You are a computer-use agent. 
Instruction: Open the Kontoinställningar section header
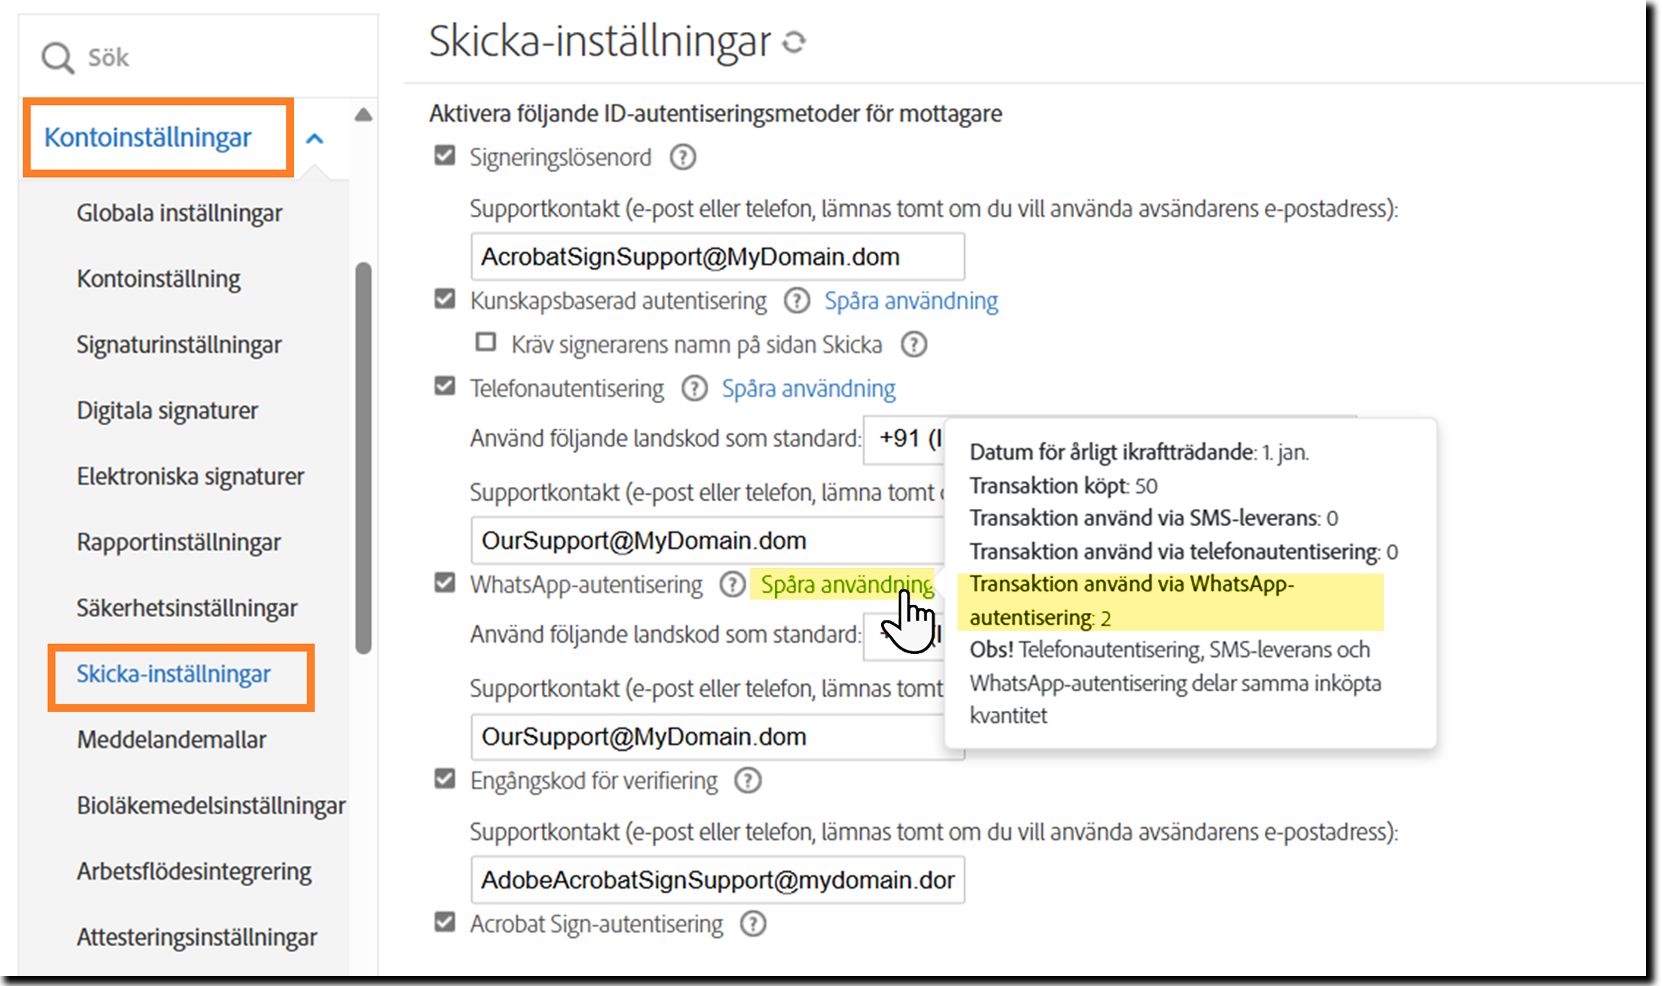148,138
